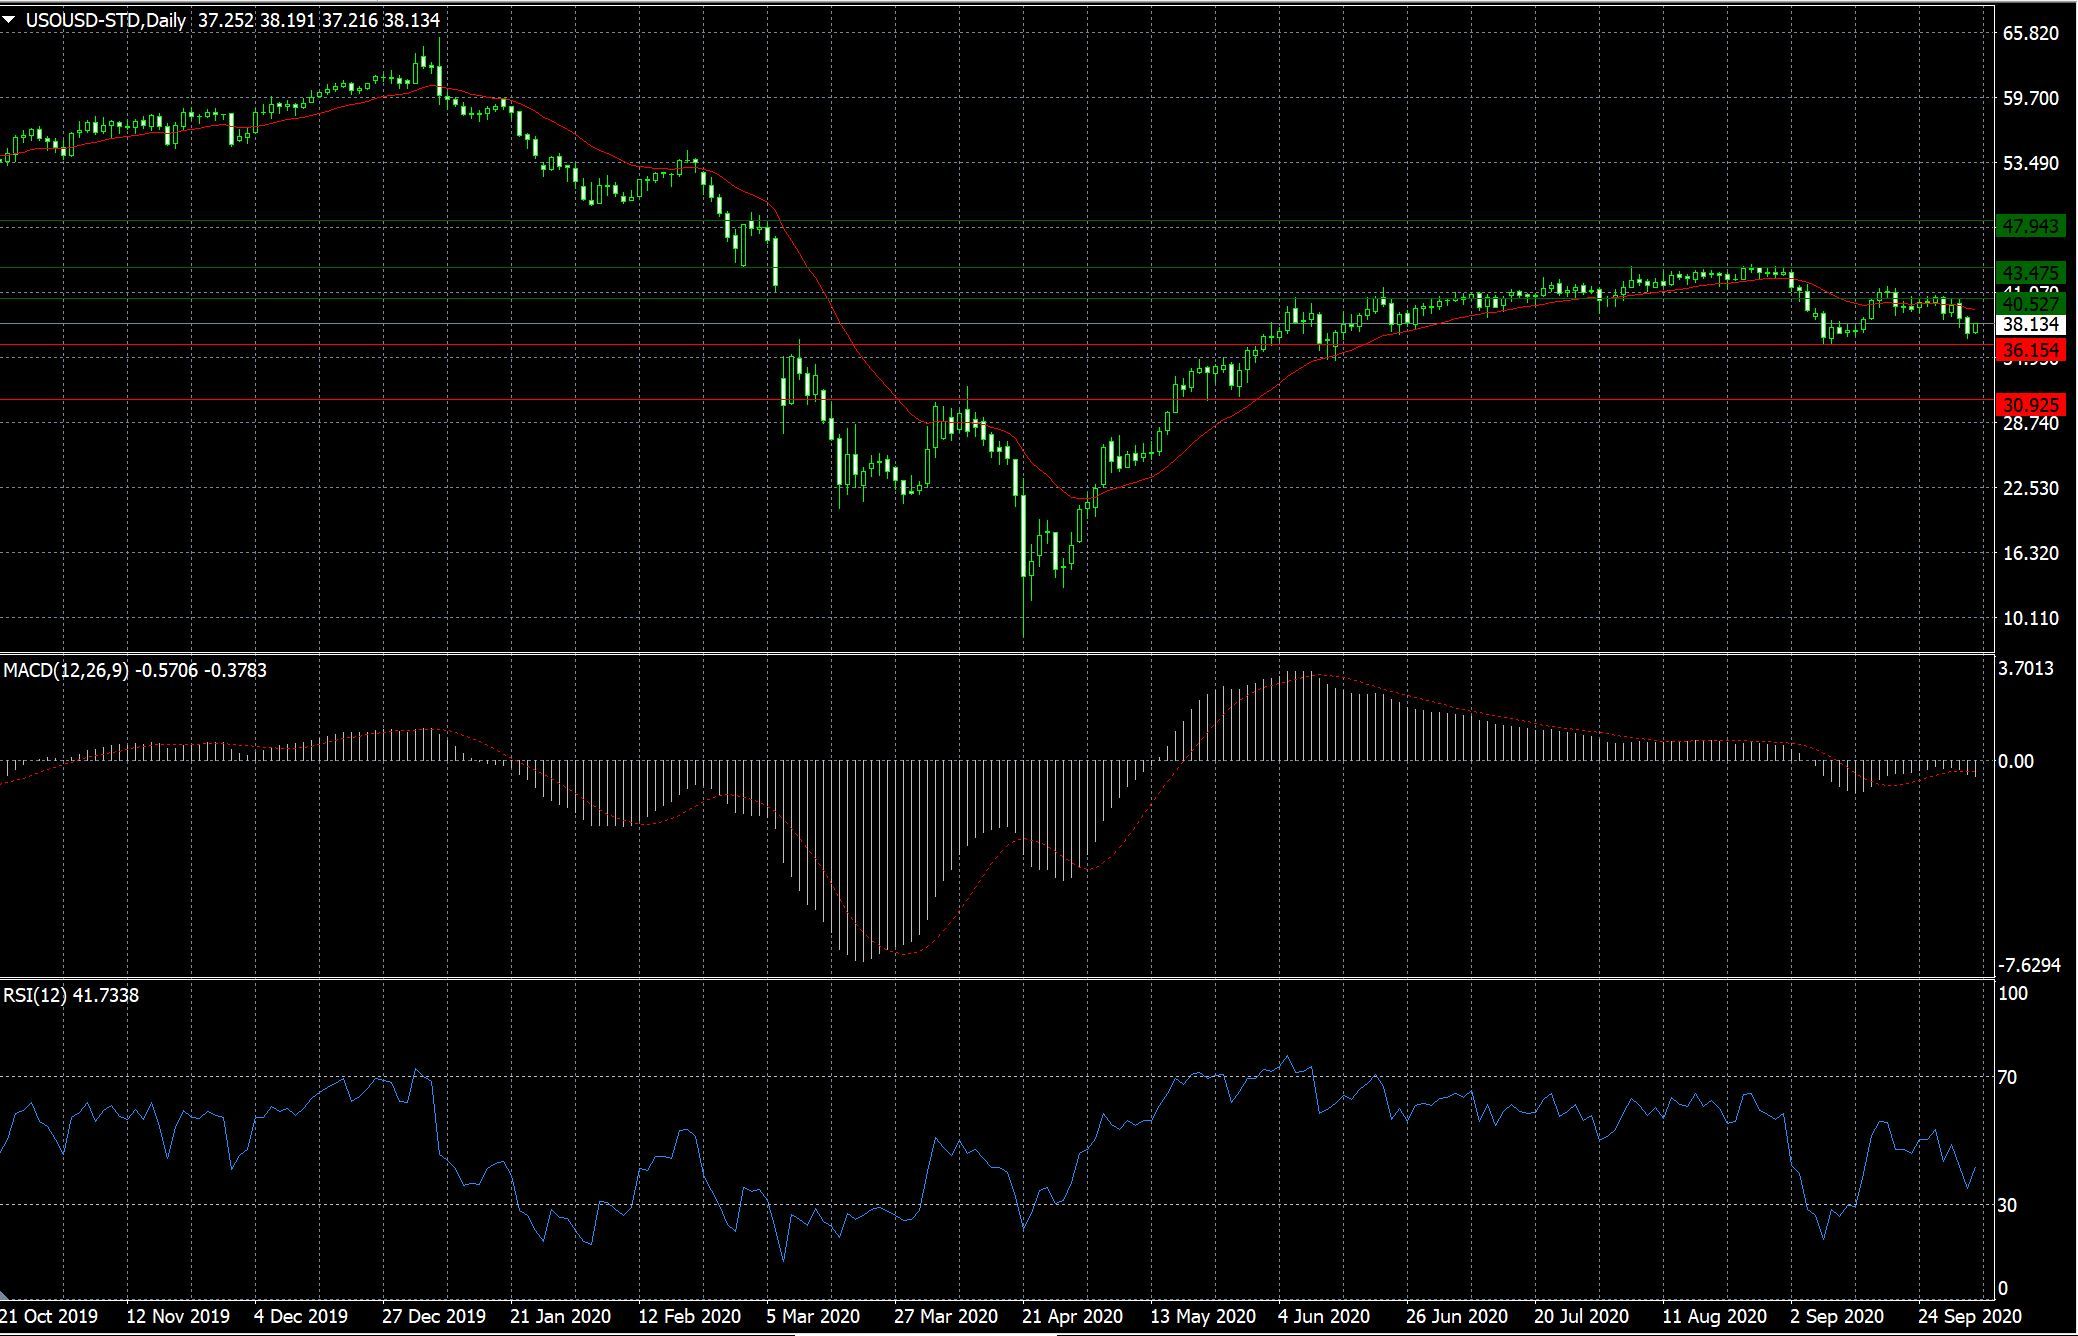Select the green 40.527 price level tag

[x=2030, y=303]
